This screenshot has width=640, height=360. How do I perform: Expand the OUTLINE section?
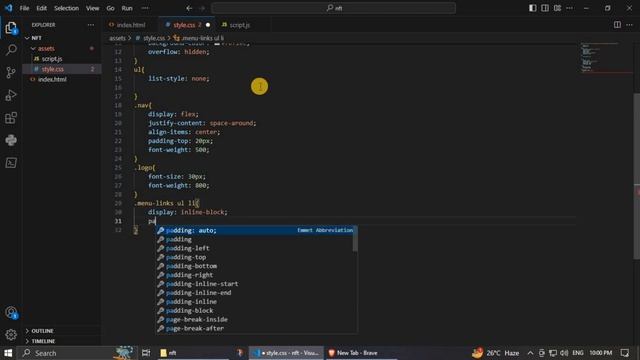click(x=61, y=331)
